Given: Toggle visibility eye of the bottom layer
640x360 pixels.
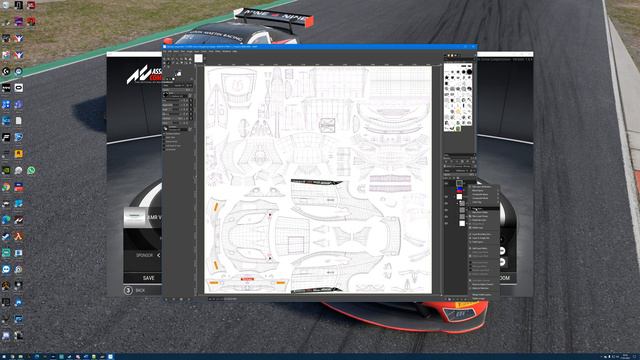Looking at the screenshot, I should coord(446,223).
